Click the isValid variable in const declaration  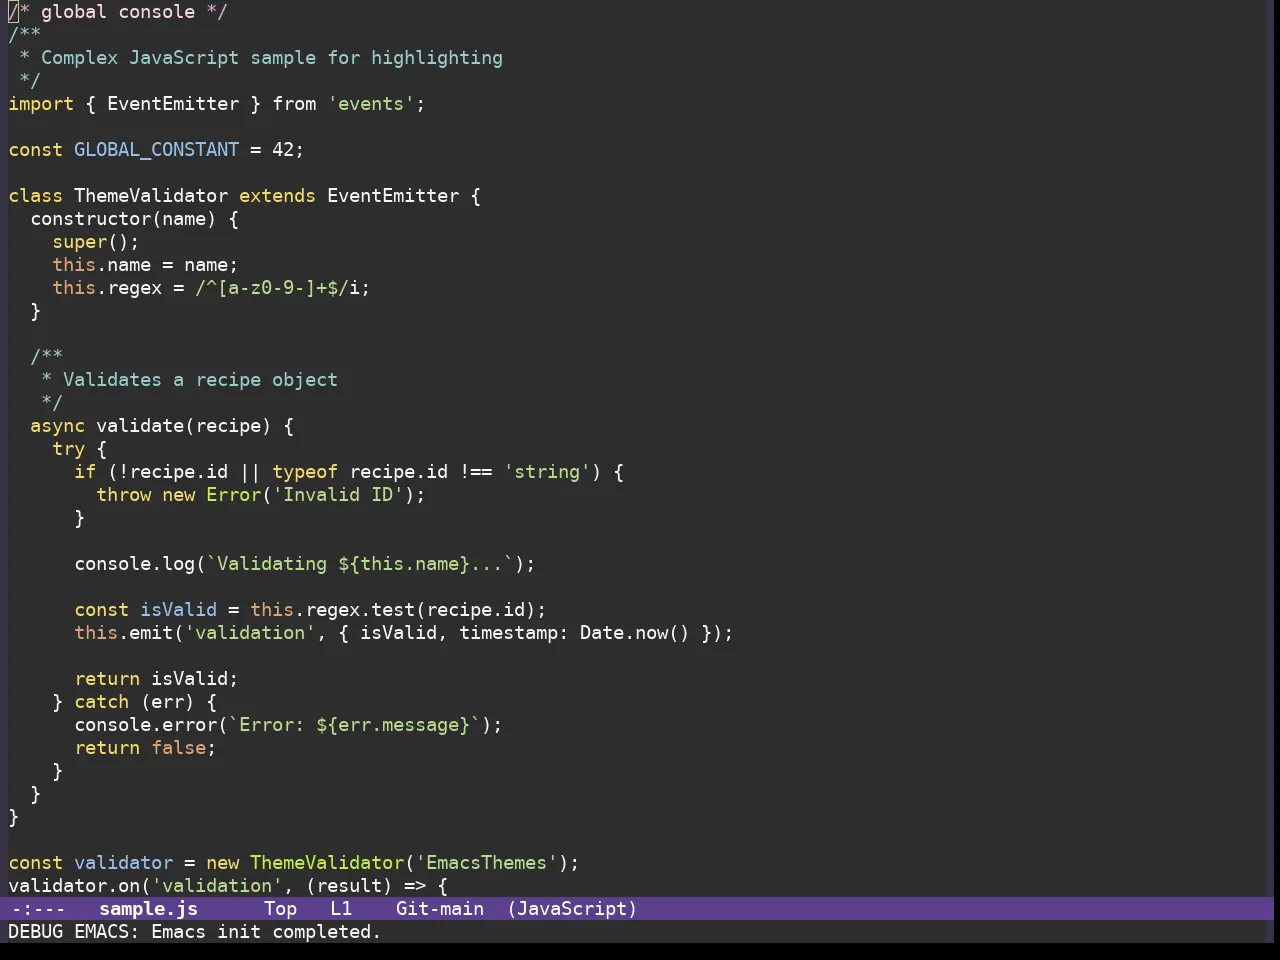178,610
